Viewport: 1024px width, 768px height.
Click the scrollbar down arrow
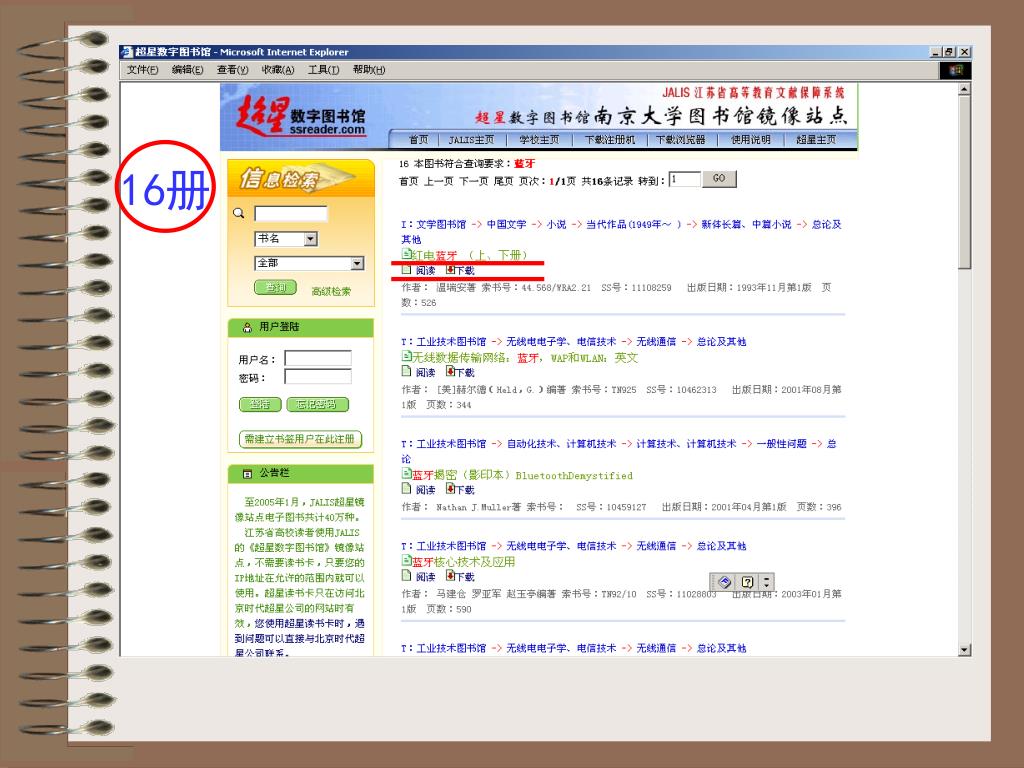[965, 650]
